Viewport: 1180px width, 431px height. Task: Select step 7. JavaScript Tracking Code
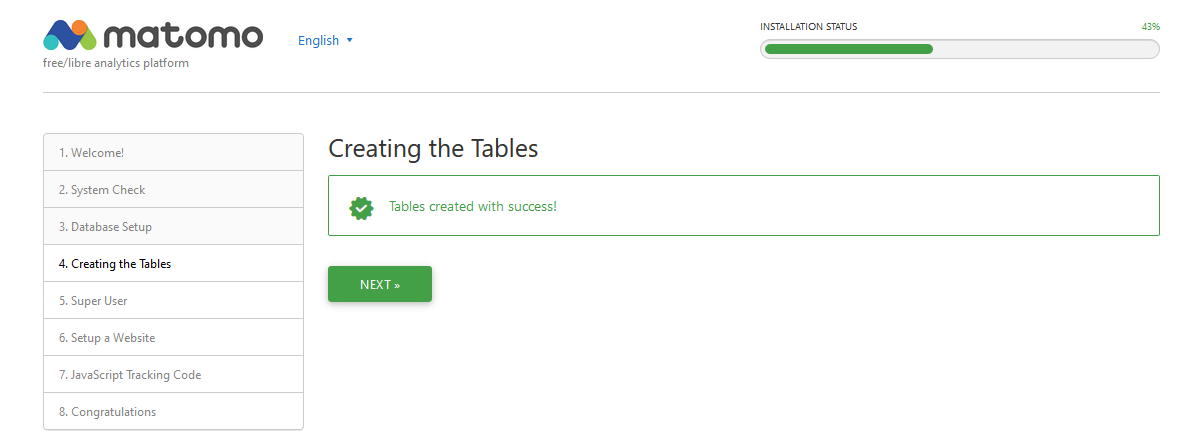pyautogui.click(x=174, y=375)
